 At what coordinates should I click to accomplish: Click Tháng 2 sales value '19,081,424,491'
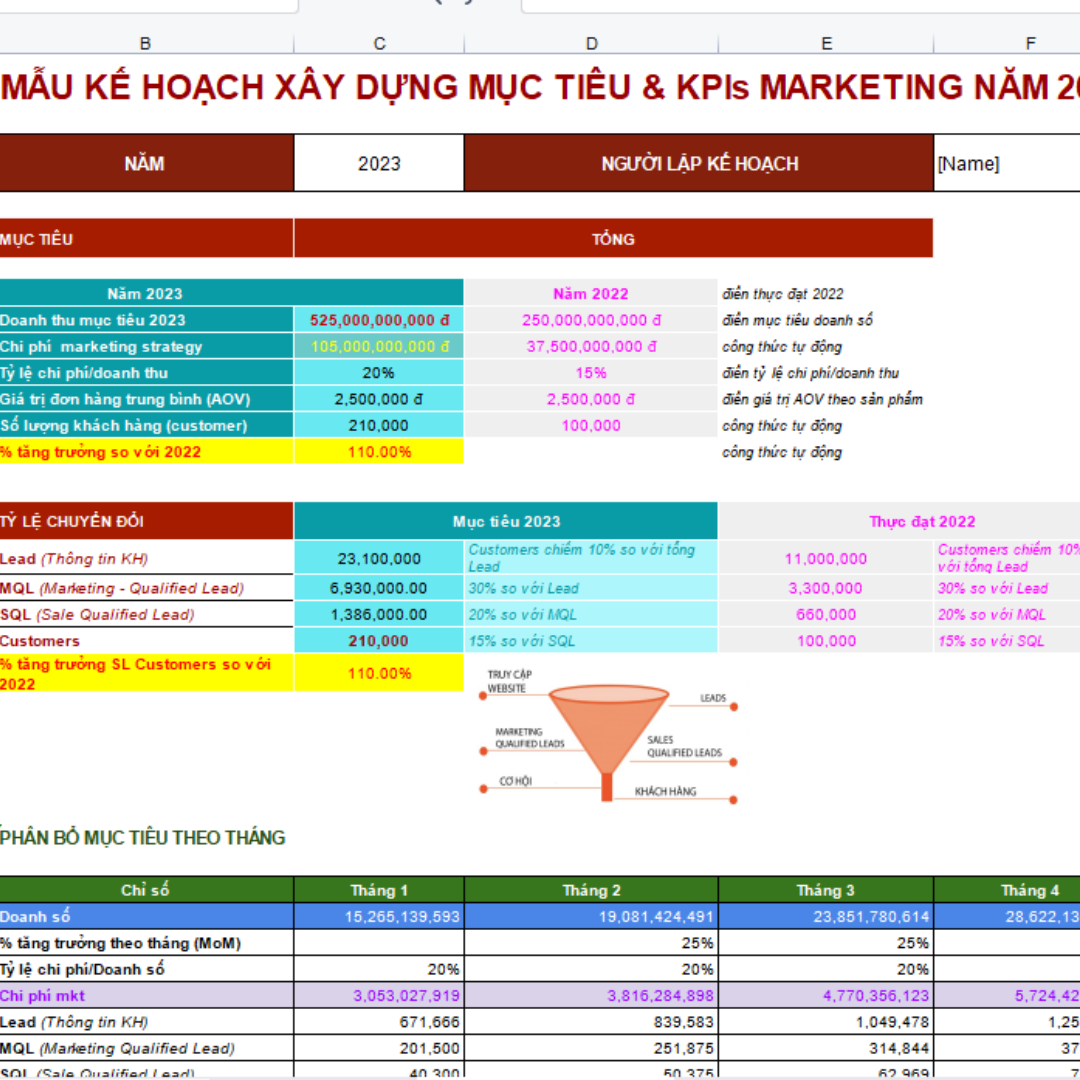(591, 916)
